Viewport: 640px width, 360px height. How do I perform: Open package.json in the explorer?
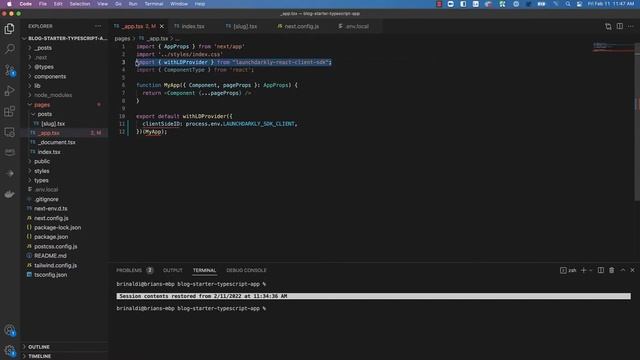click(51, 237)
